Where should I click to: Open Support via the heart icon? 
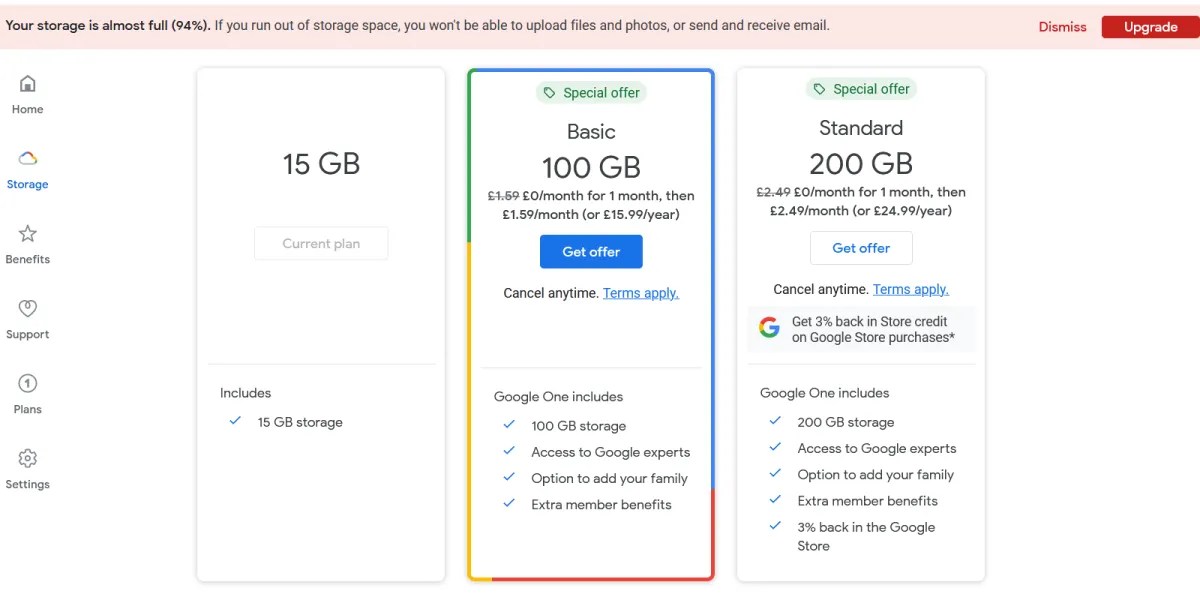click(x=27, y=309)
